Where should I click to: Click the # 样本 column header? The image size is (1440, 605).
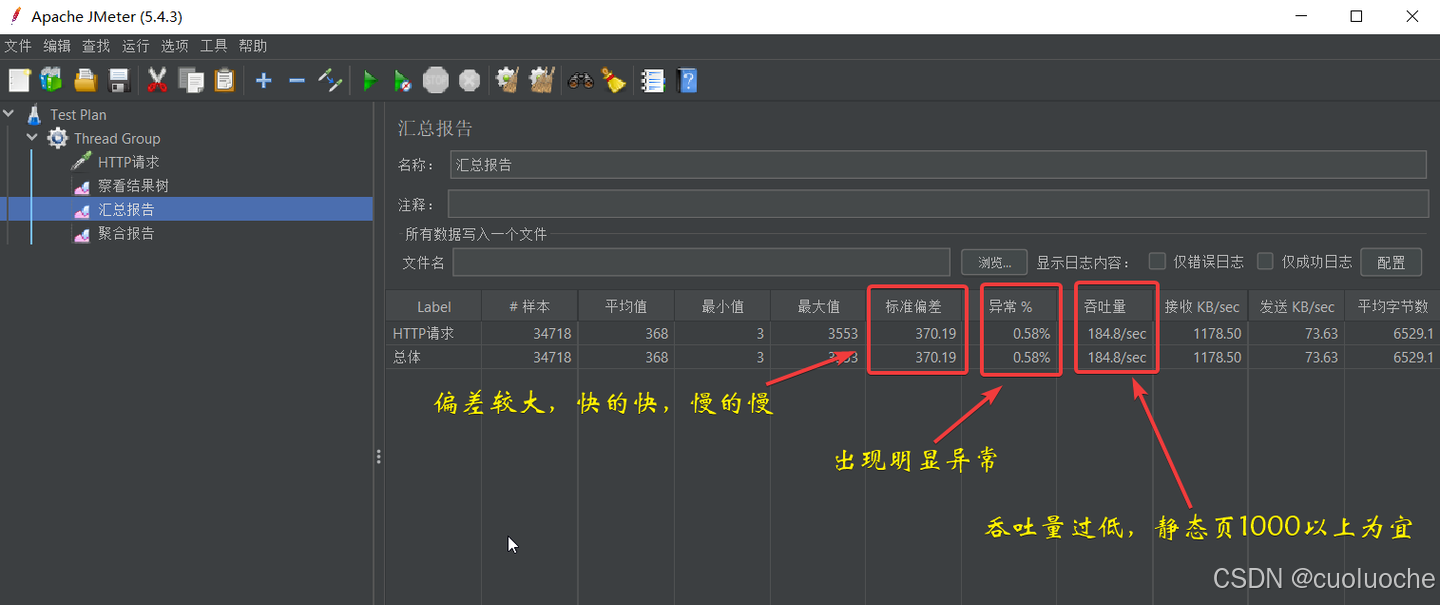click(530, 307)
